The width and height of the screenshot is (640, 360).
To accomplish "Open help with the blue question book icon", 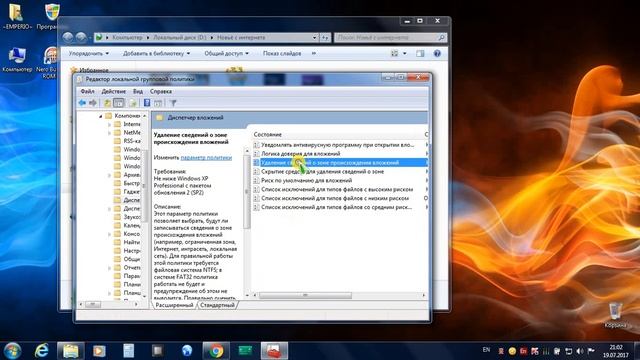I will pyautogui.click(x=147, y=103).
